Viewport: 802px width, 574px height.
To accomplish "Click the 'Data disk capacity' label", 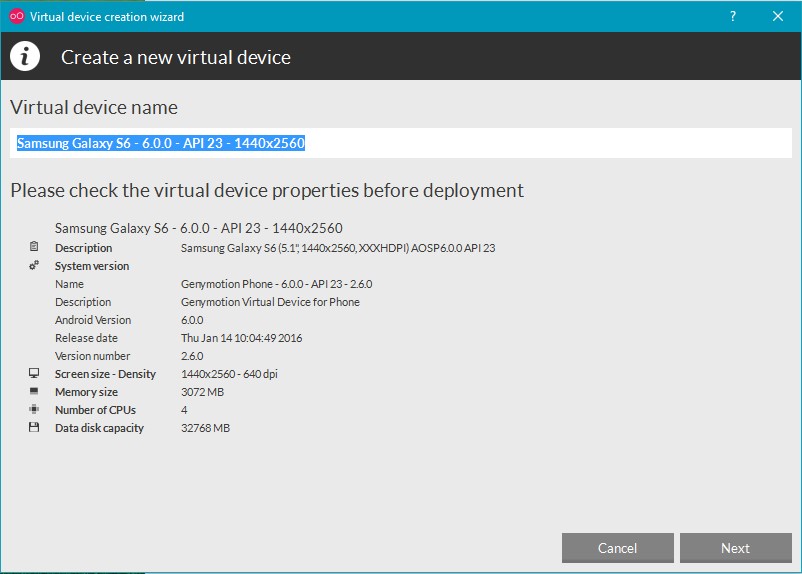I will coord(99,428).
